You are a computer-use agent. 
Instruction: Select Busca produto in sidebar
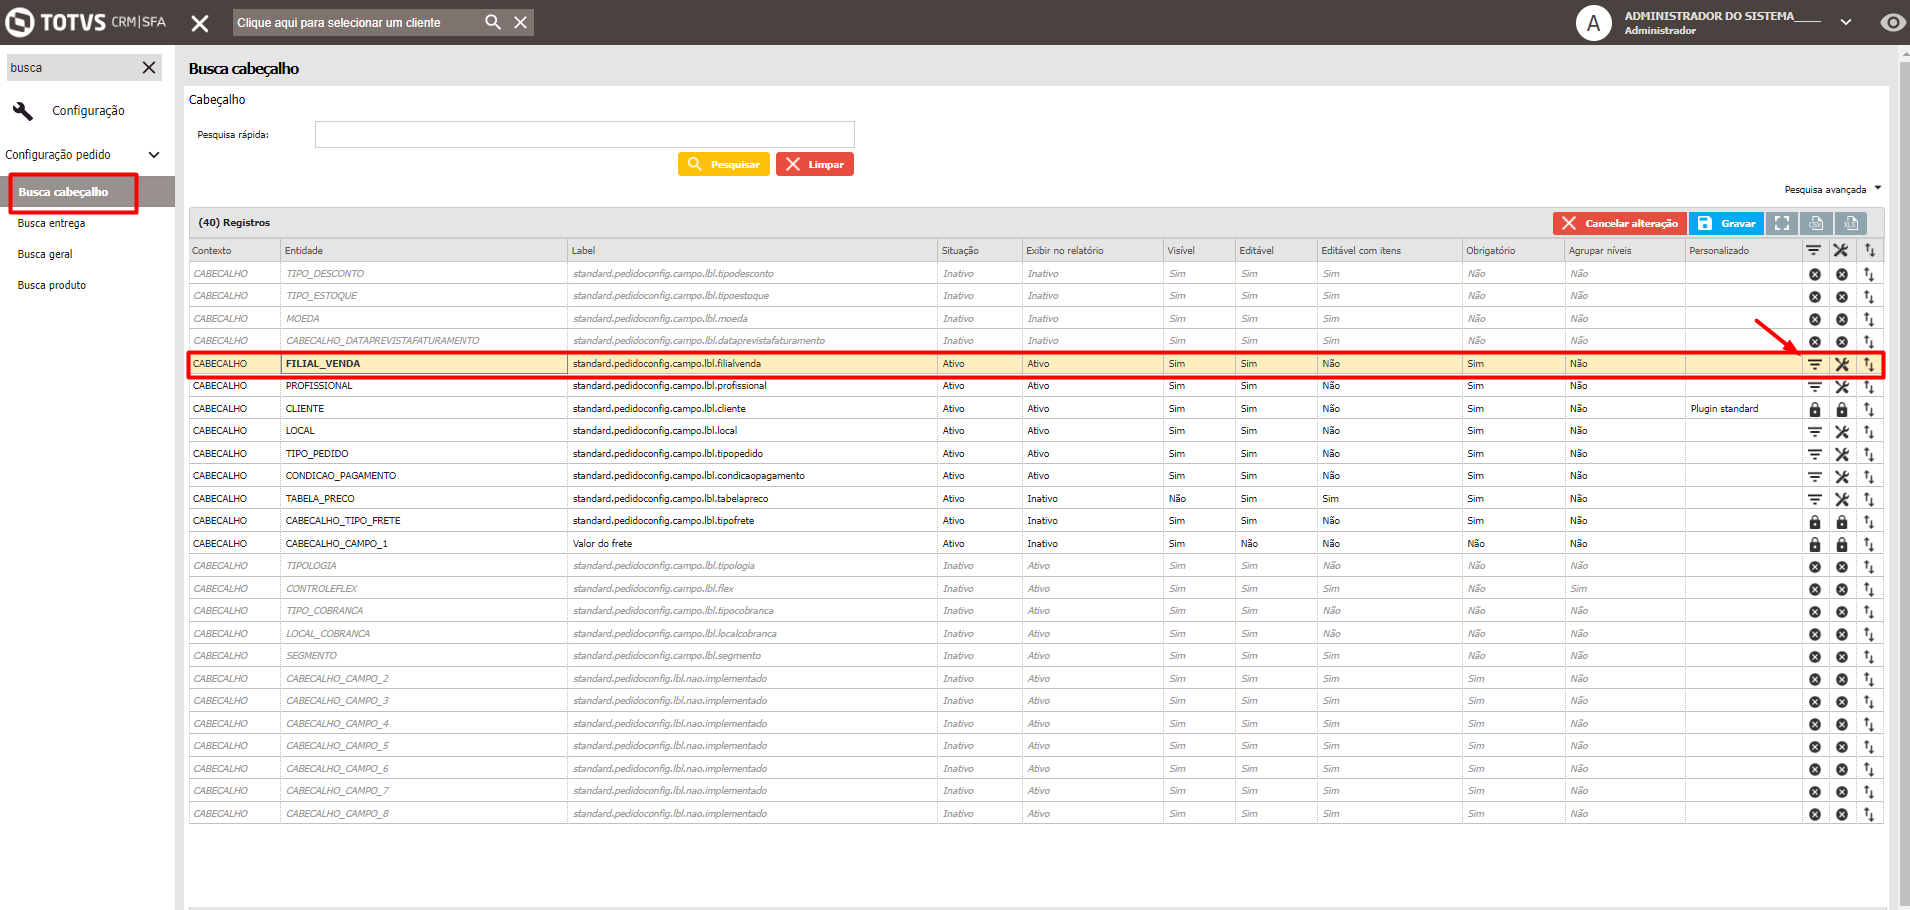pyautogui.click(x=52, y=285)
